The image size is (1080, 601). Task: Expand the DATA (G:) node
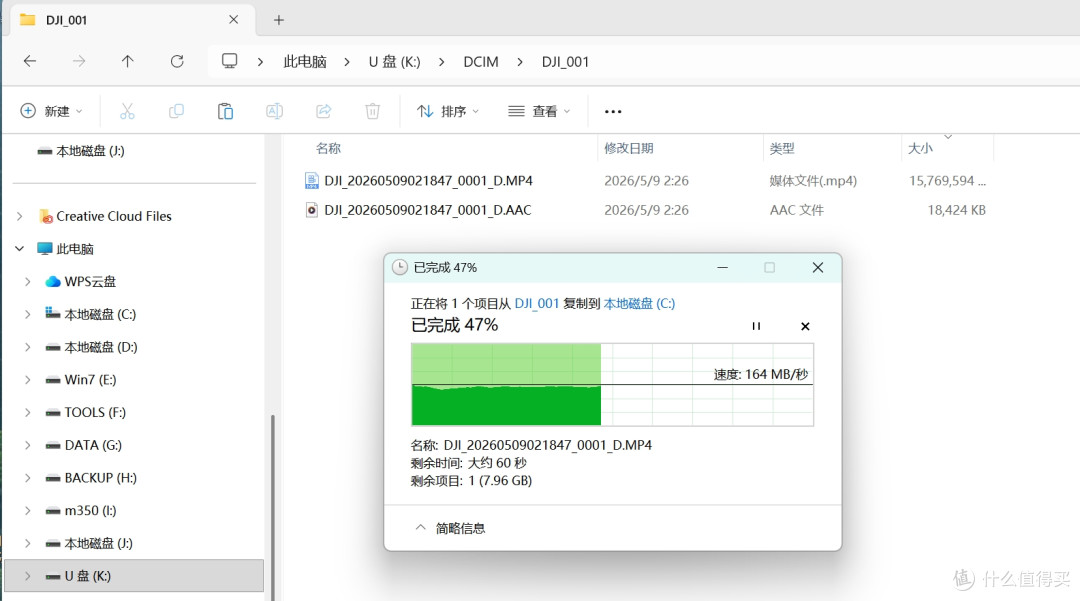click(28, 445)
